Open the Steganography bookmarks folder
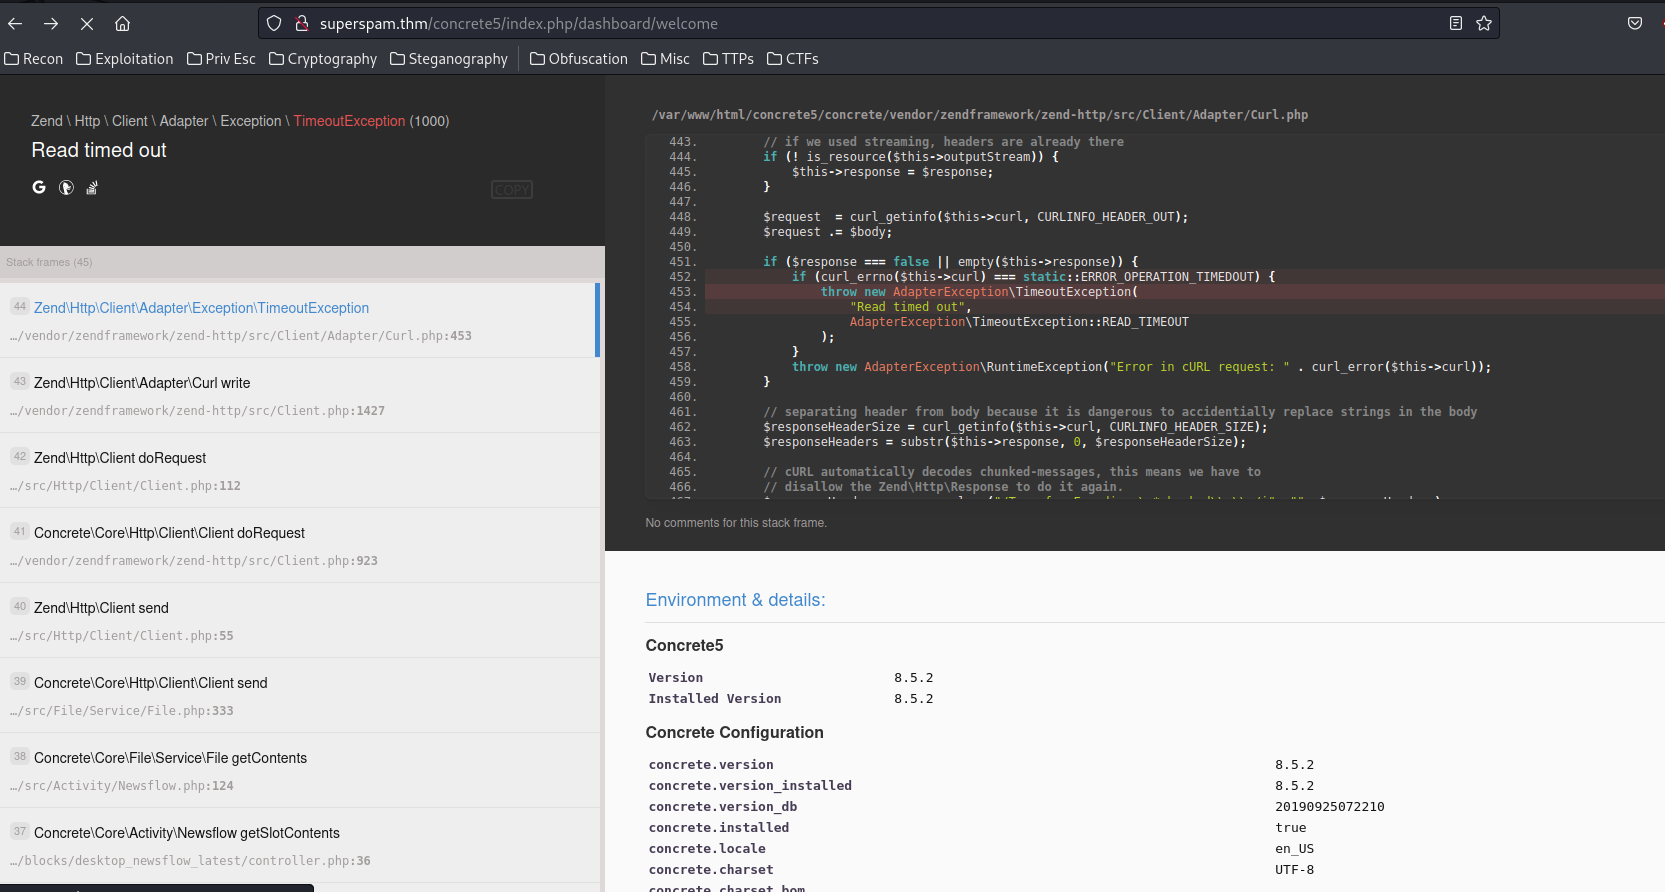The image size is (1665, 892). tap(449, 59)
